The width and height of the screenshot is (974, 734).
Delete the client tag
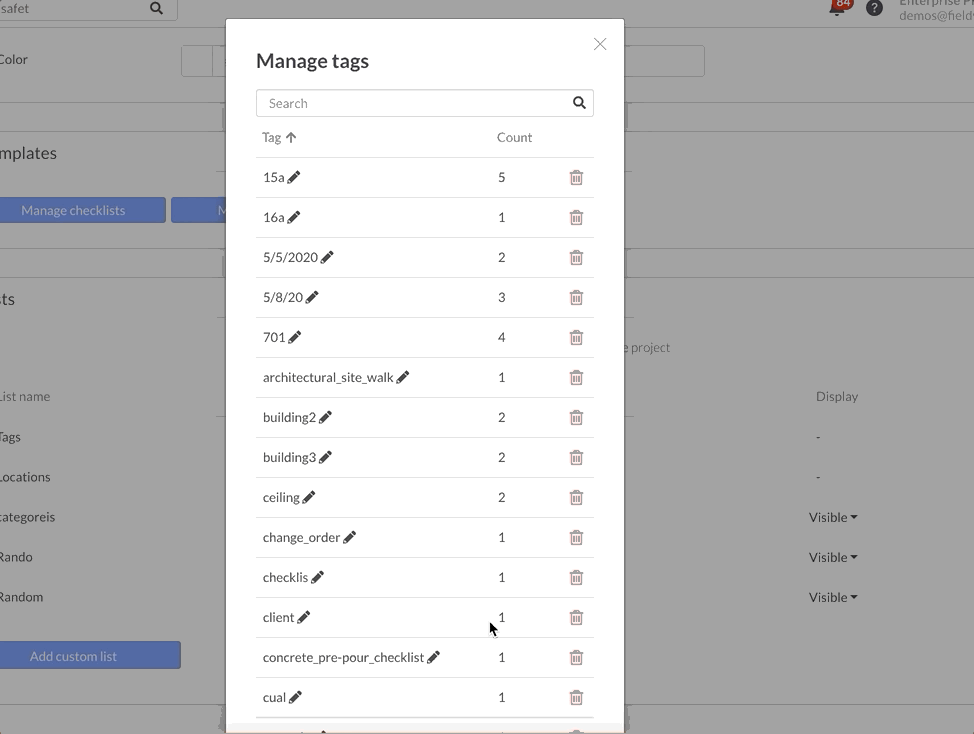tap(576, 617)
